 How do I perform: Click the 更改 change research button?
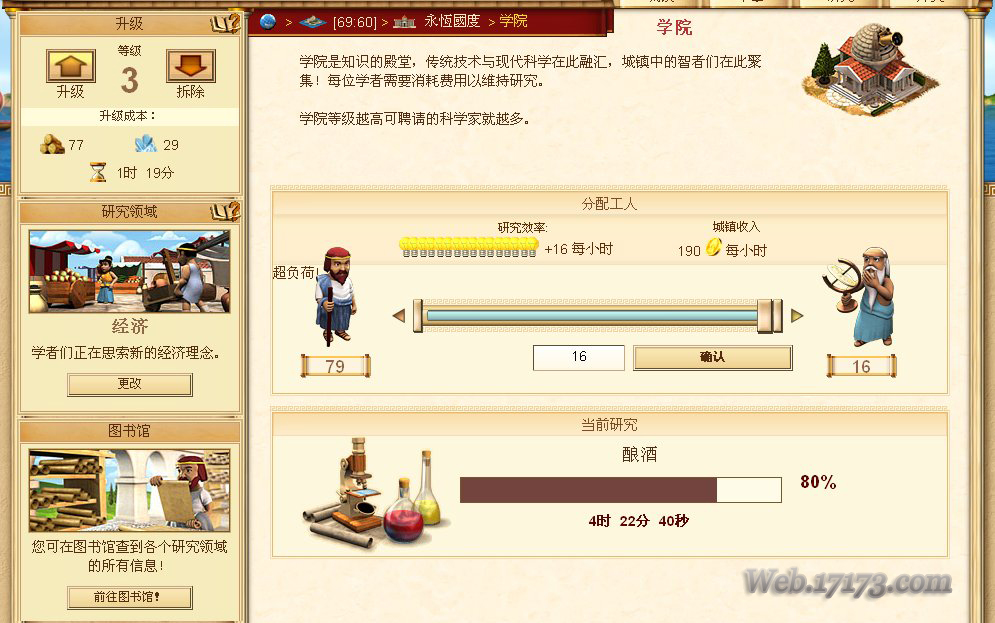coord(129,384)
